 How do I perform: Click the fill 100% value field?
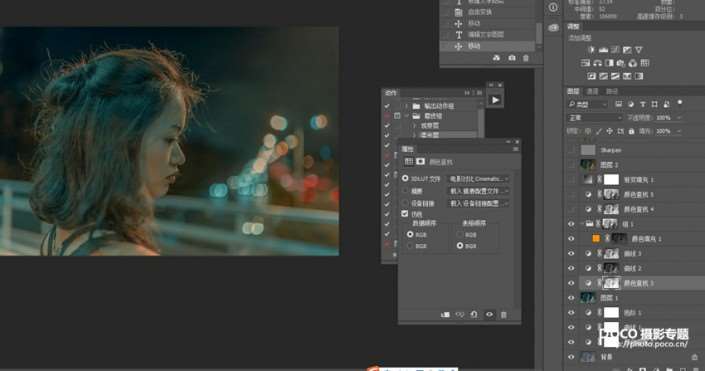pyautogui.click(x=663, y=131)
